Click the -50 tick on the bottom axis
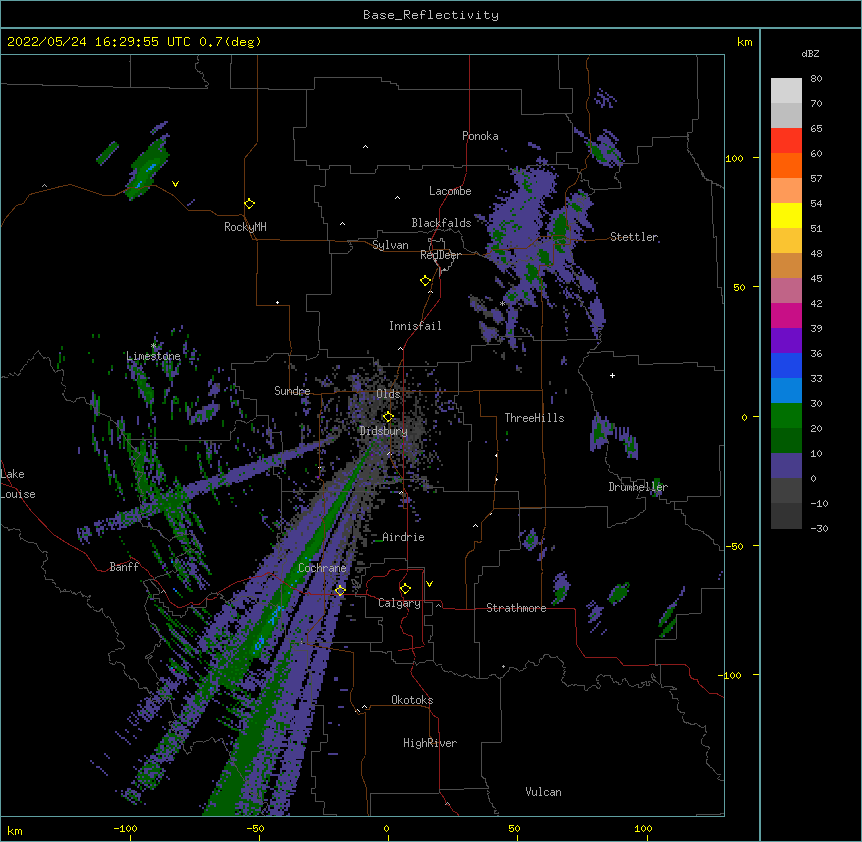The width and height of the screenshot is (862, 842). point(255,828)
